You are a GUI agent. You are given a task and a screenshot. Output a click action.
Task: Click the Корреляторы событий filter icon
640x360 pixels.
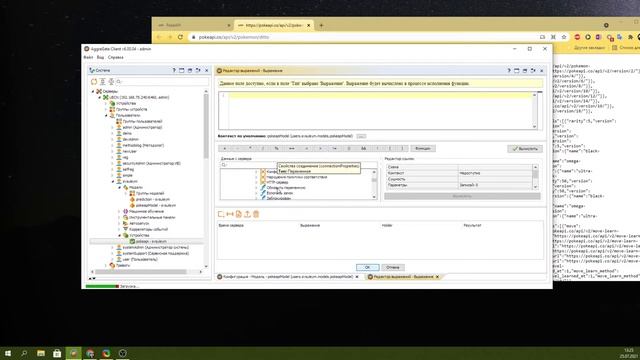[126, 229]
